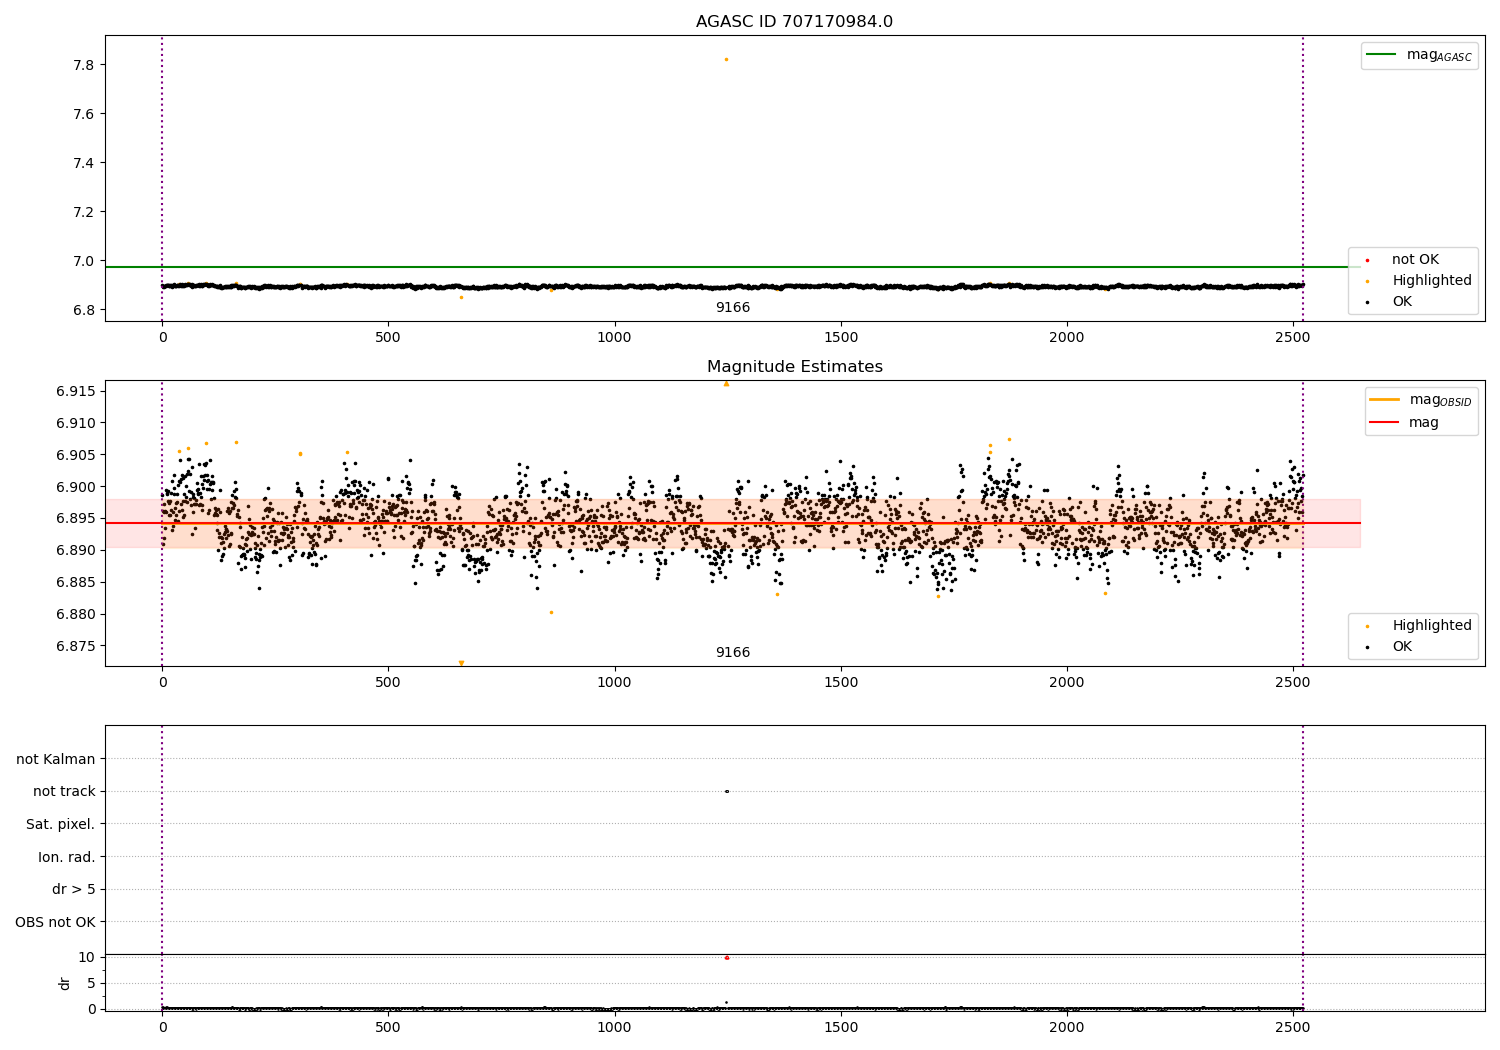The width and height of the screenshot is (1500, 1050).
Task: Click the 7.8 y-axis tick label
Action: pyautogui.click(x=83, y=65)
